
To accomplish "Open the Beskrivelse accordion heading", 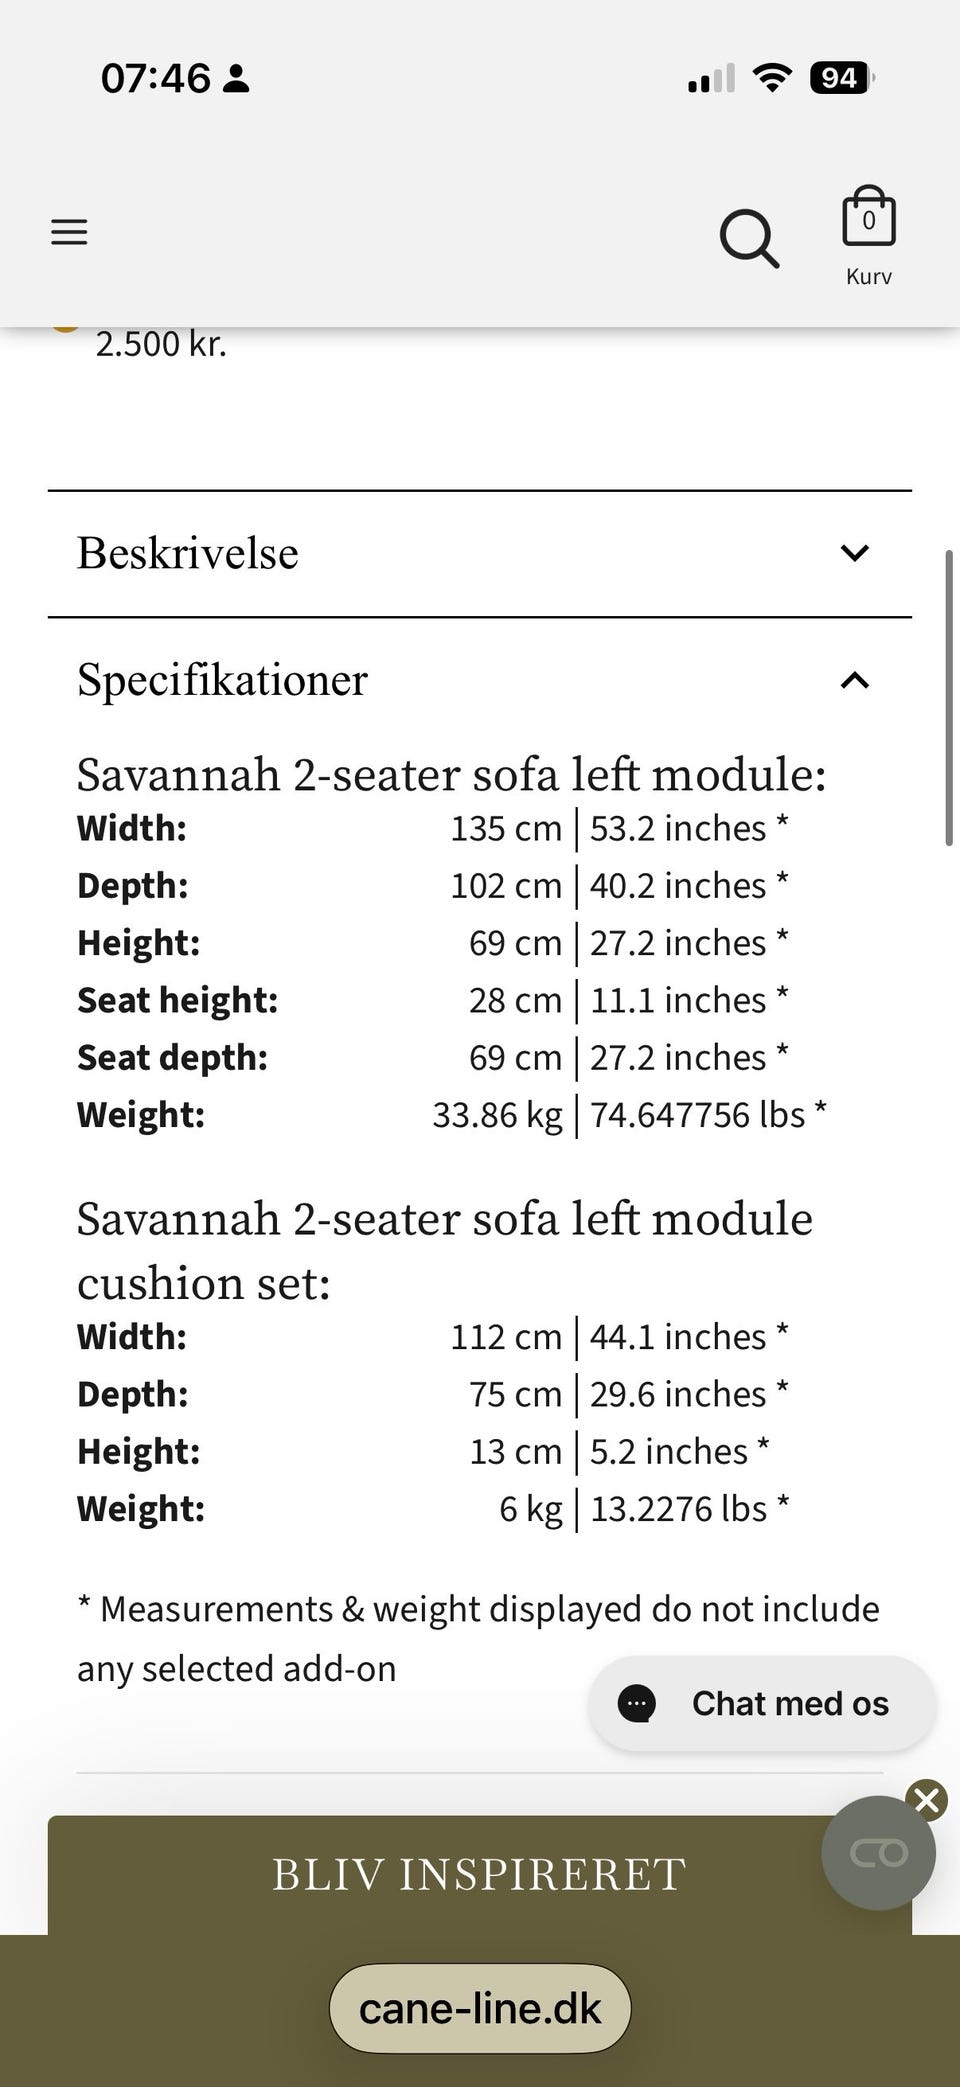I will point(188,553).
